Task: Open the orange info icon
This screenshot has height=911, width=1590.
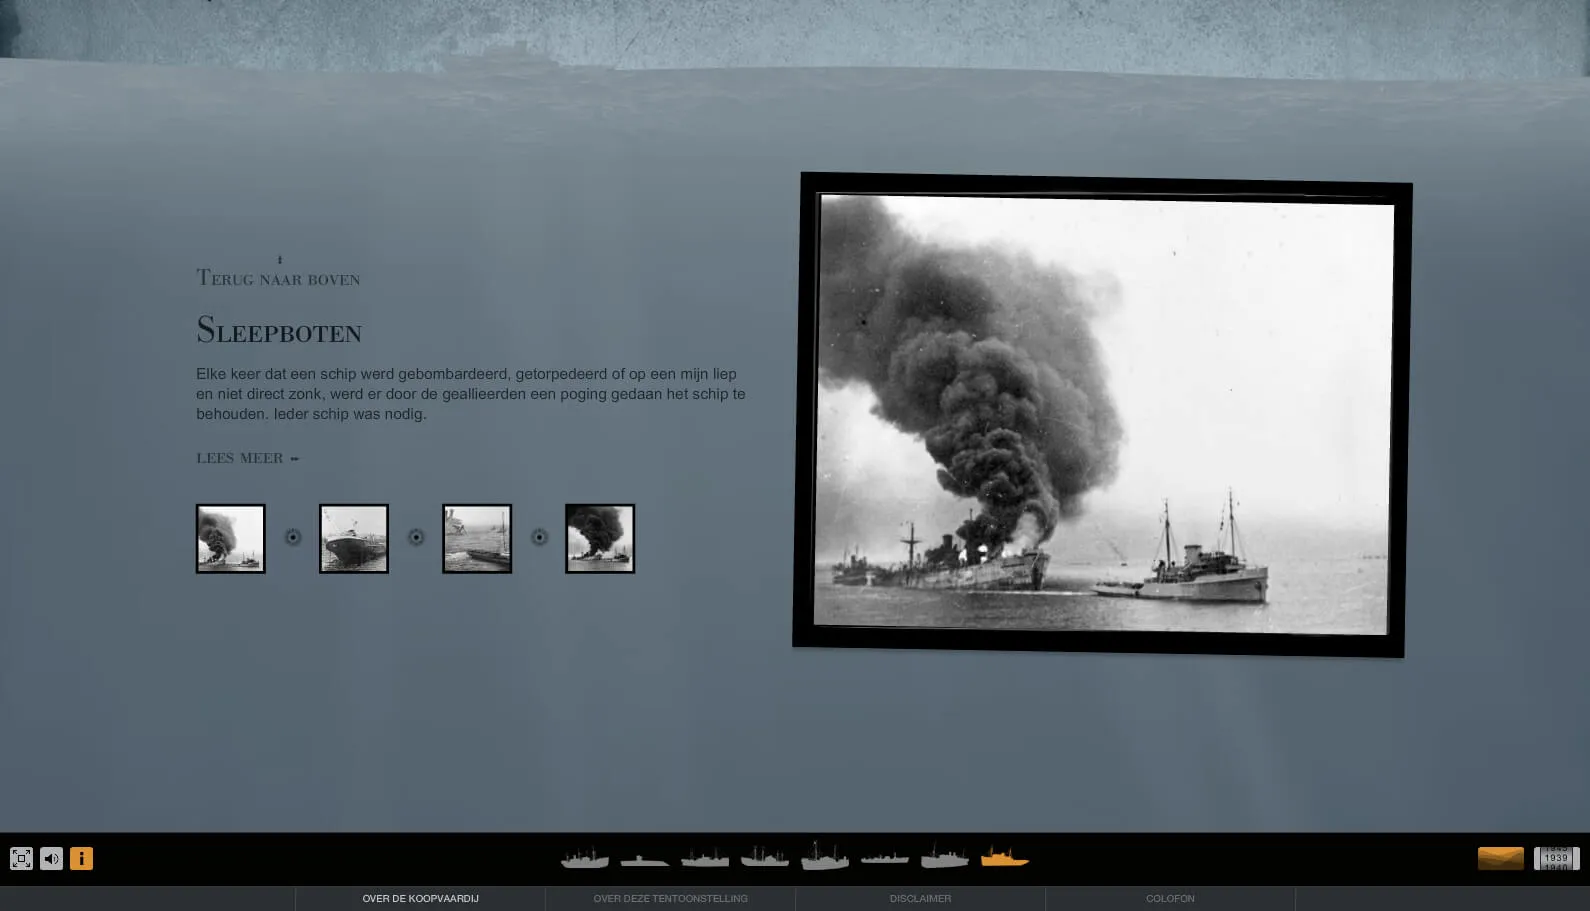Action: coord(81,858)
